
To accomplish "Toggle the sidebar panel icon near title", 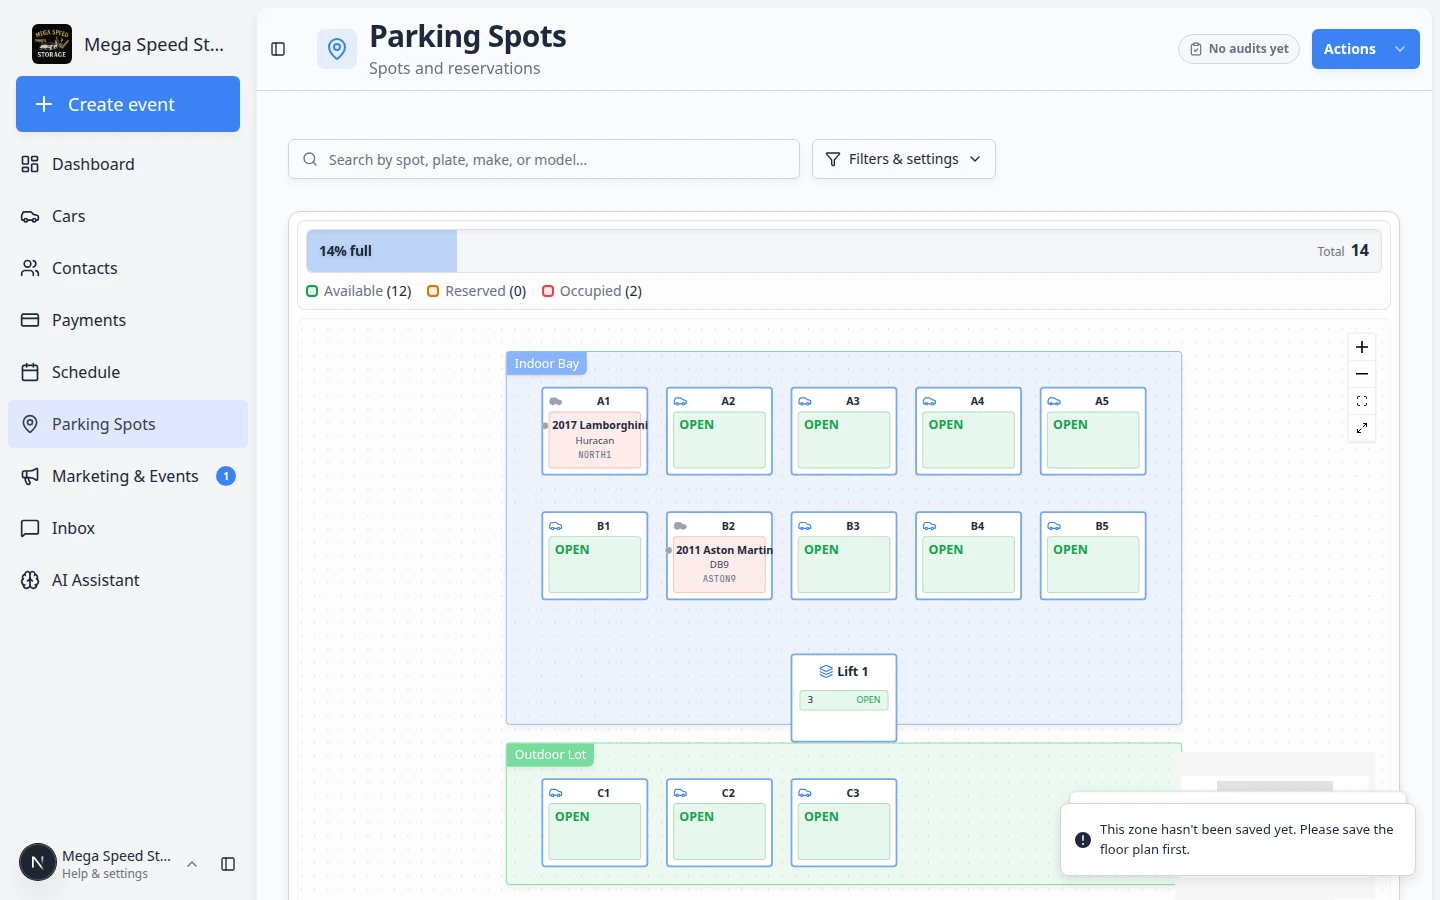I will pos(278,49).
